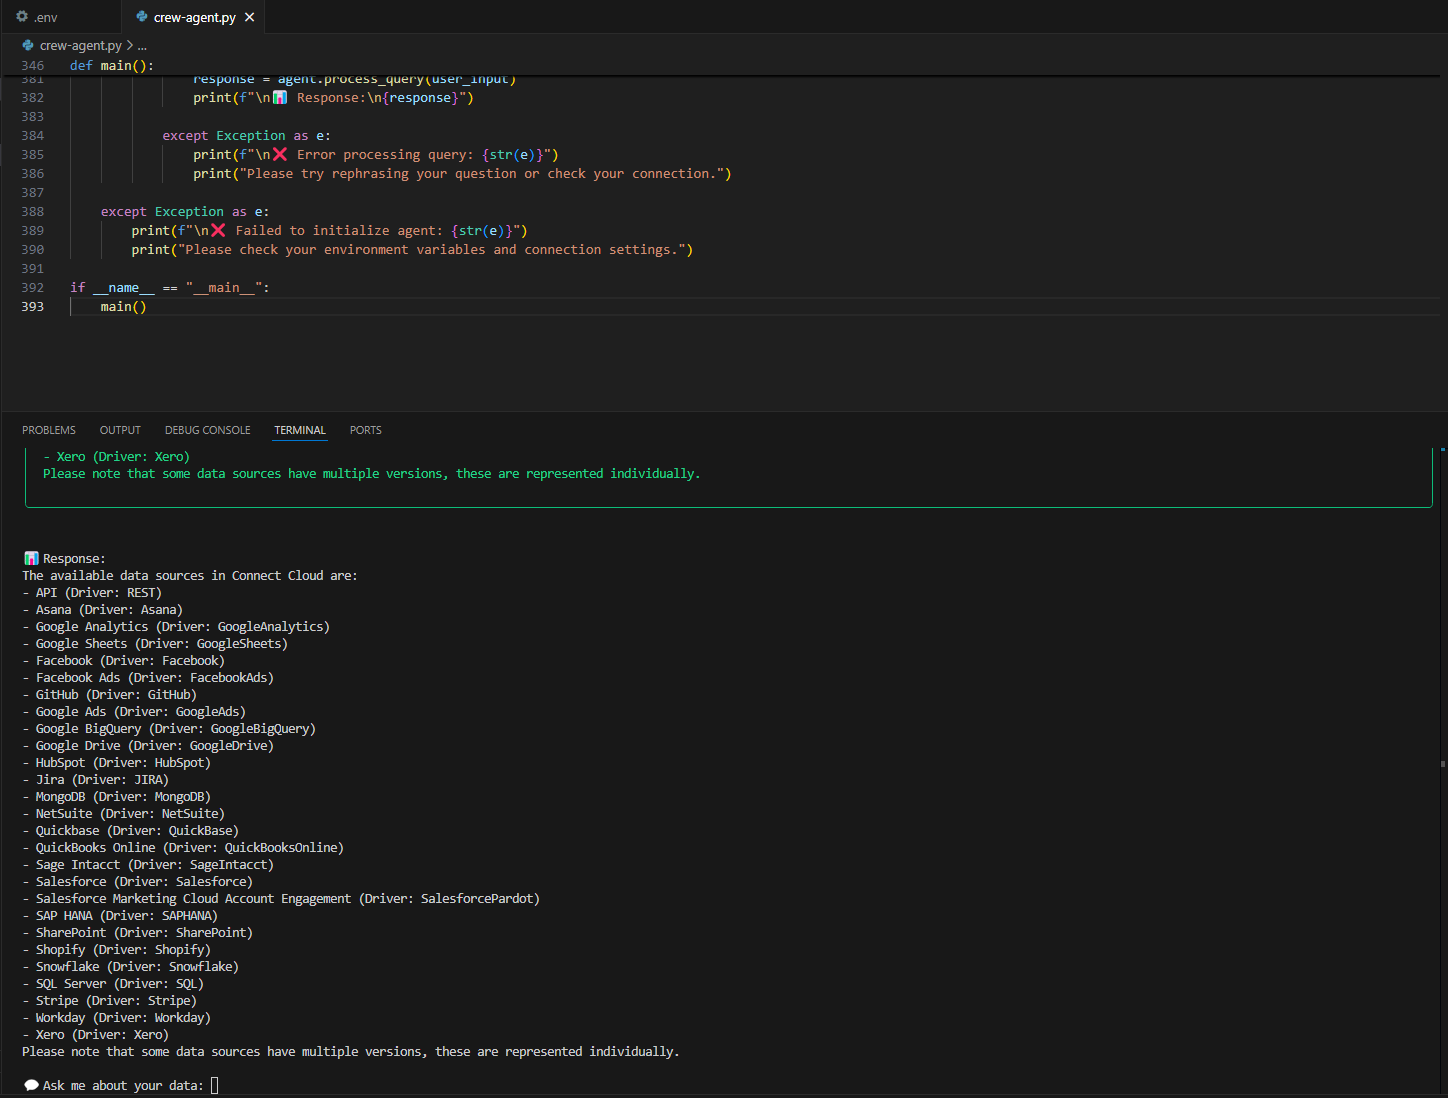This screenshot has width=1448, height=1098.
Task: Show the DEBUG CONSOLE panel
Action: 207,430
